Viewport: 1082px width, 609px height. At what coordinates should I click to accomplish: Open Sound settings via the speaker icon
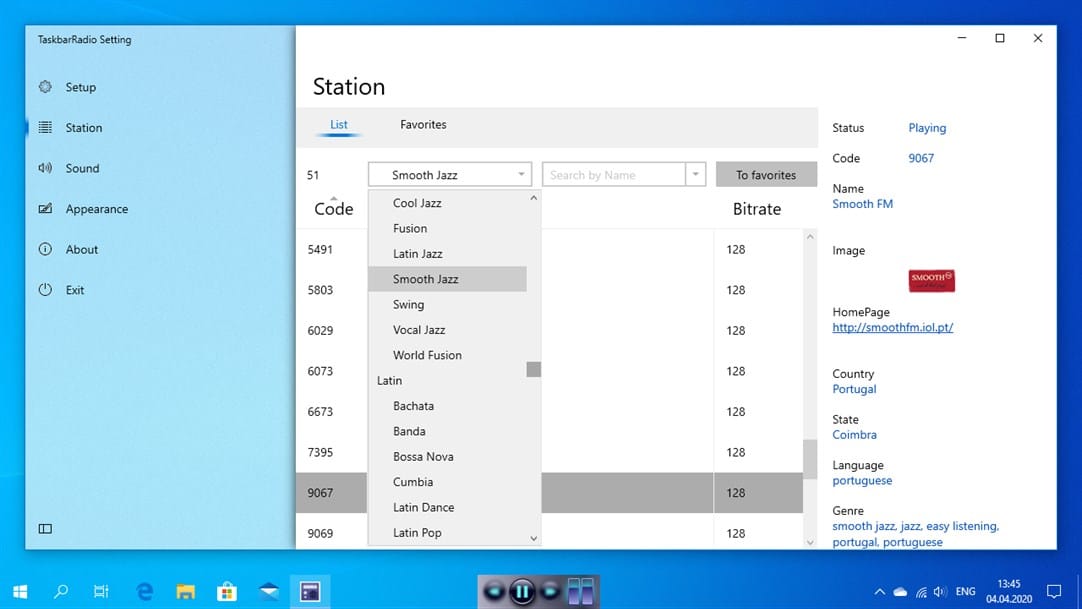[x=44, y=168]
